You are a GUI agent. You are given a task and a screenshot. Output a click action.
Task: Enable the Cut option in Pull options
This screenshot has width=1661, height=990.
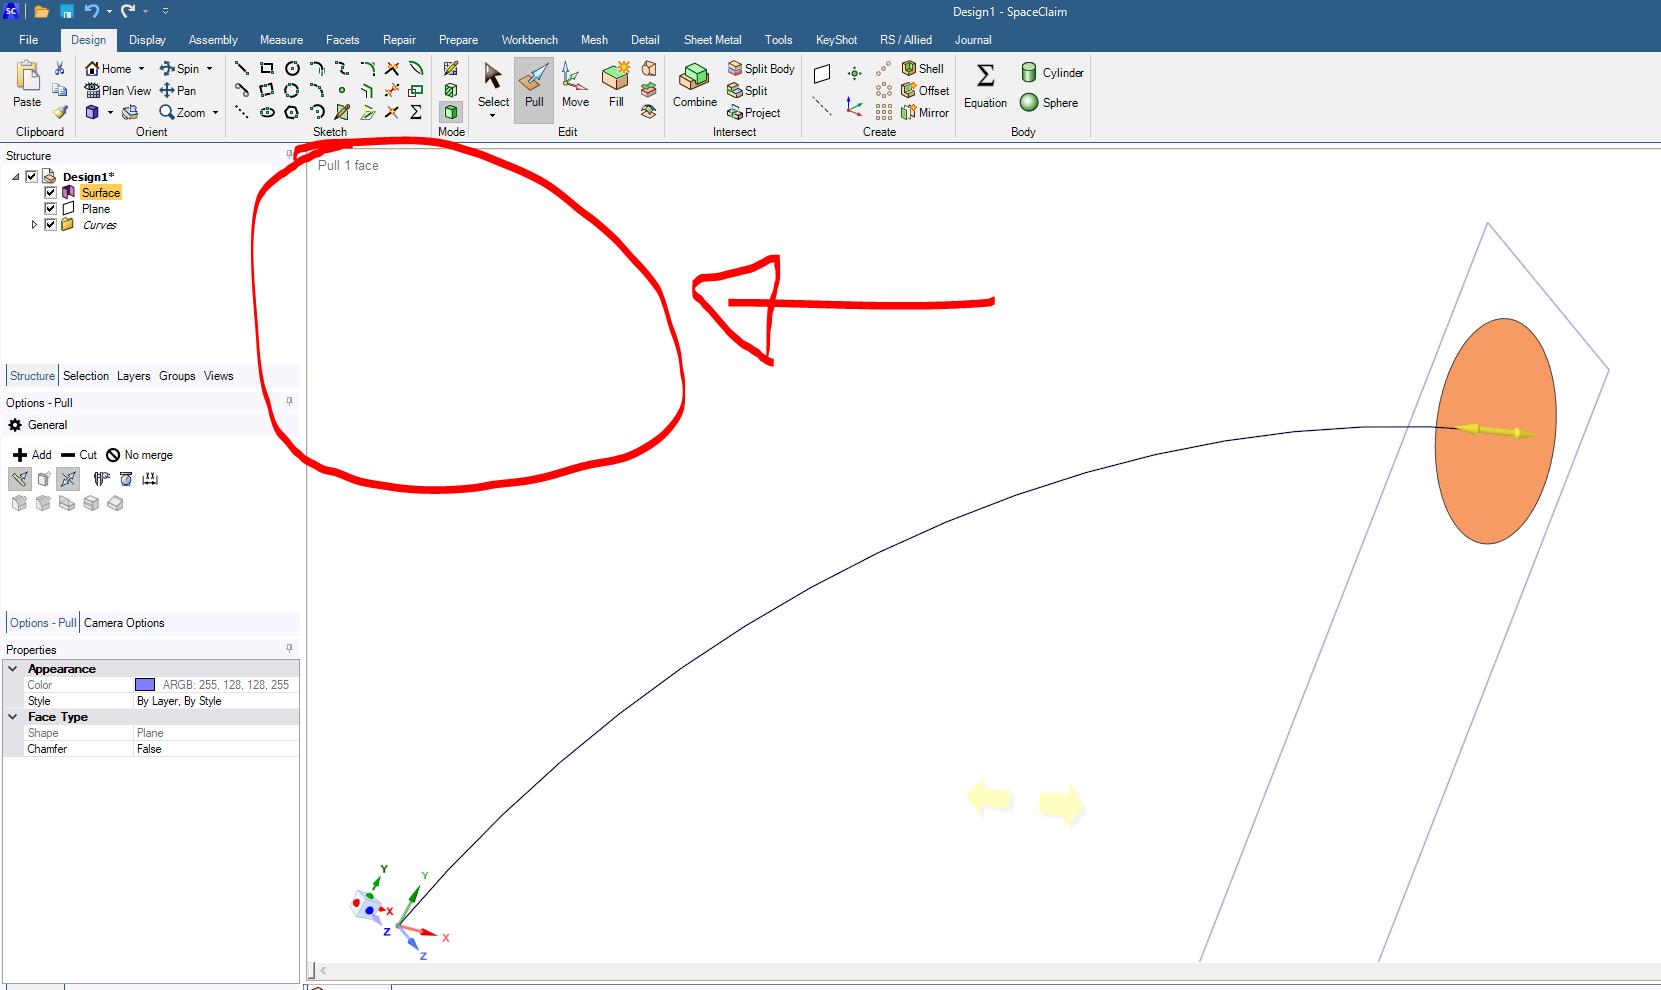pyautogui.click(x=78, y=454)
